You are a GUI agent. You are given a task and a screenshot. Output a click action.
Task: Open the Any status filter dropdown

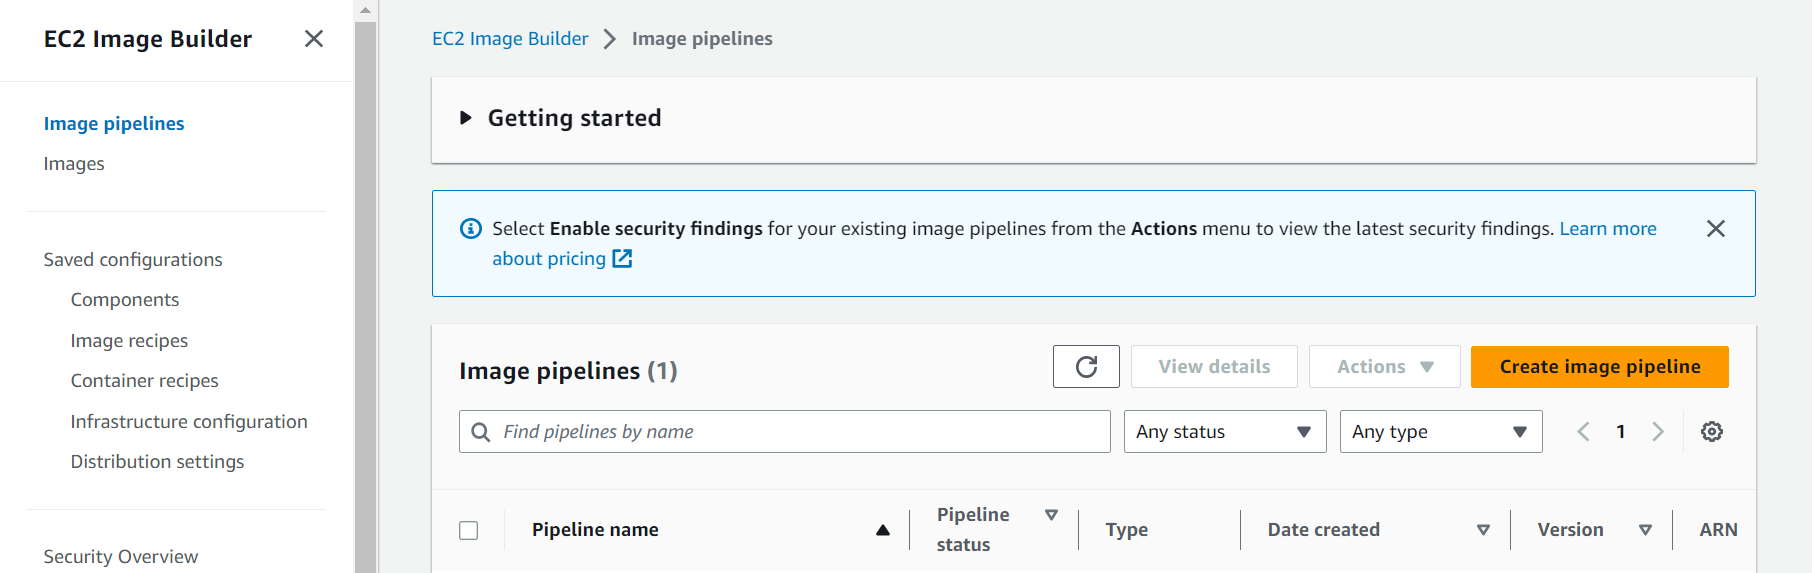click(x=1225, y=432)
